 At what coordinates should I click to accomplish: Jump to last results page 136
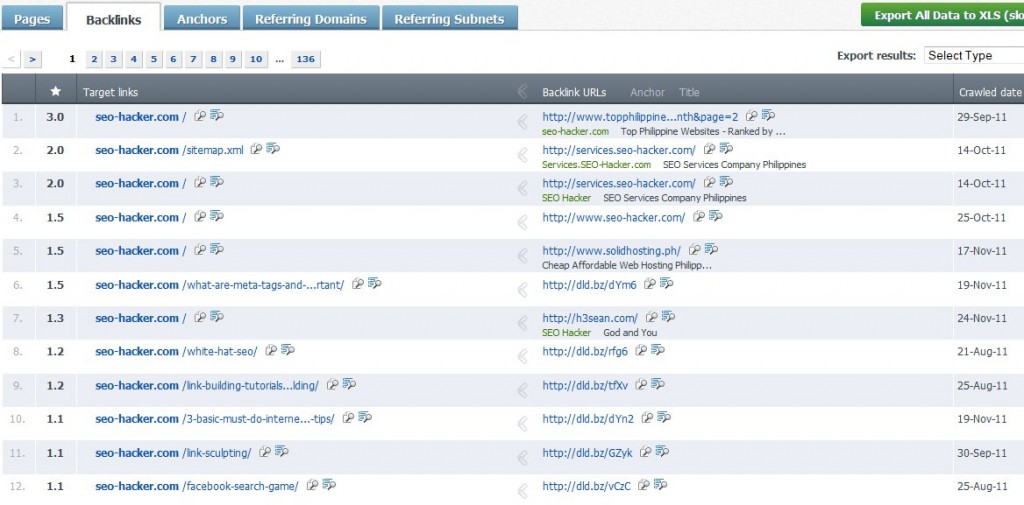306,59
